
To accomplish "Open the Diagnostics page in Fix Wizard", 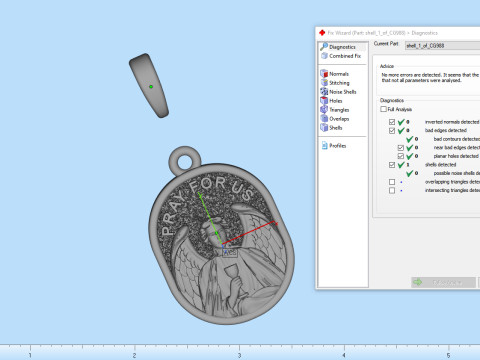I will click(342, 47).
